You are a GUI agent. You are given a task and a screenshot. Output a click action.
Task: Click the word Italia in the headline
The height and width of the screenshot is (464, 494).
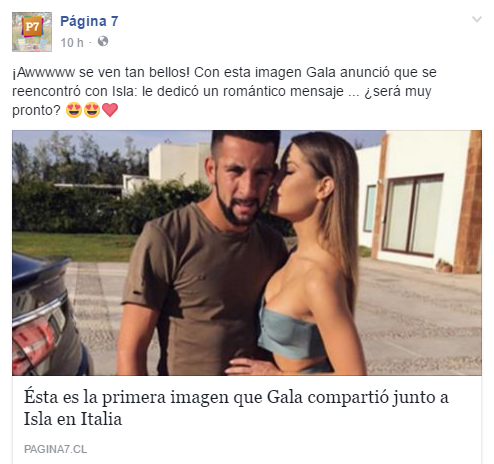click(x=101, y=419)
